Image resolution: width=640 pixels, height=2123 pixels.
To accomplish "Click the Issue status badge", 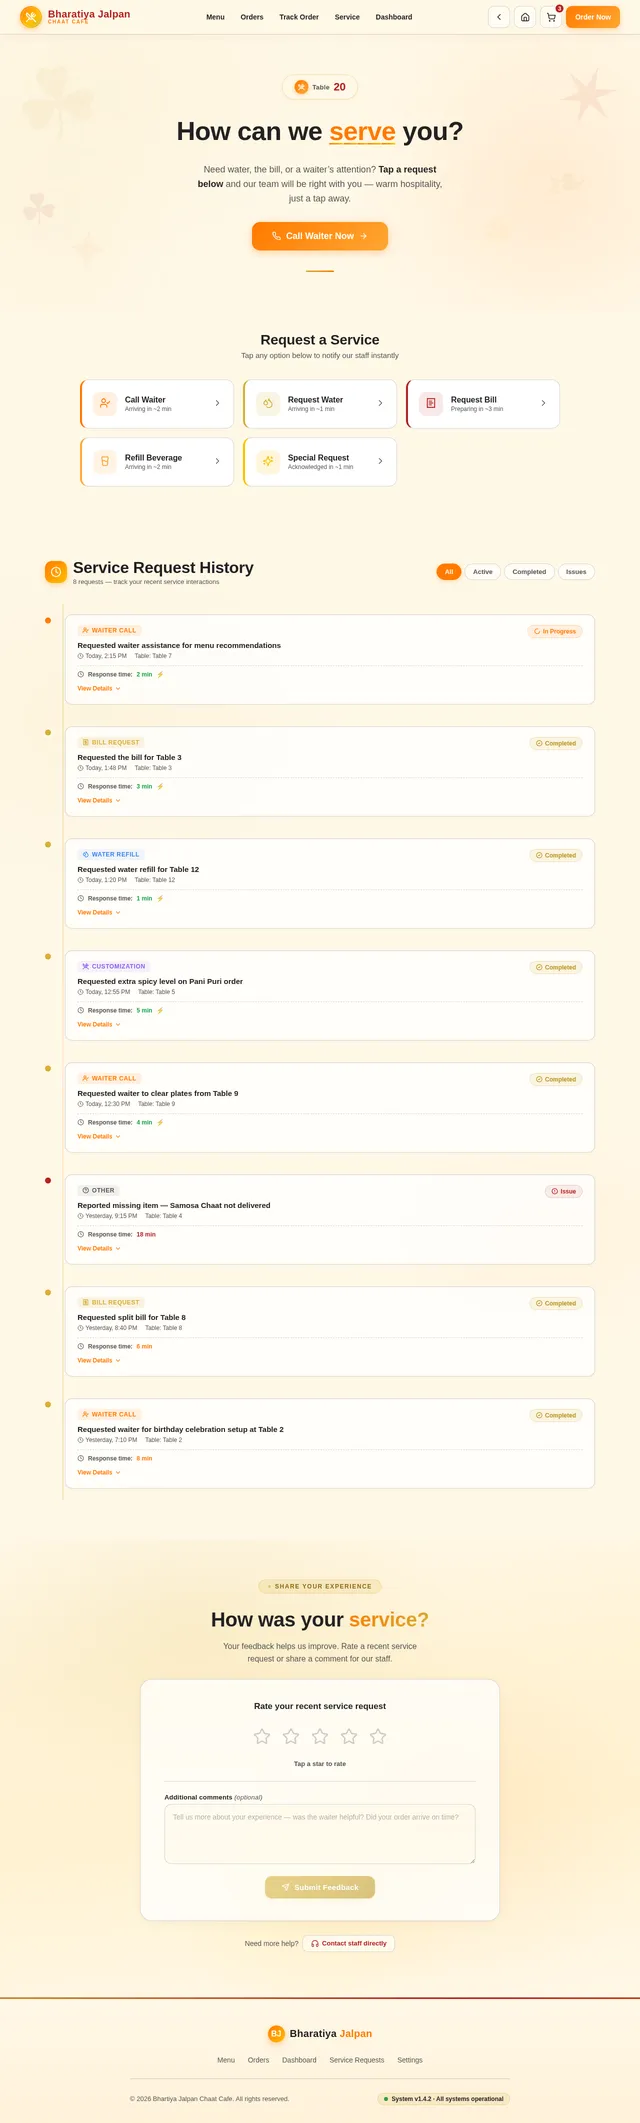I will pos(564,1191).
